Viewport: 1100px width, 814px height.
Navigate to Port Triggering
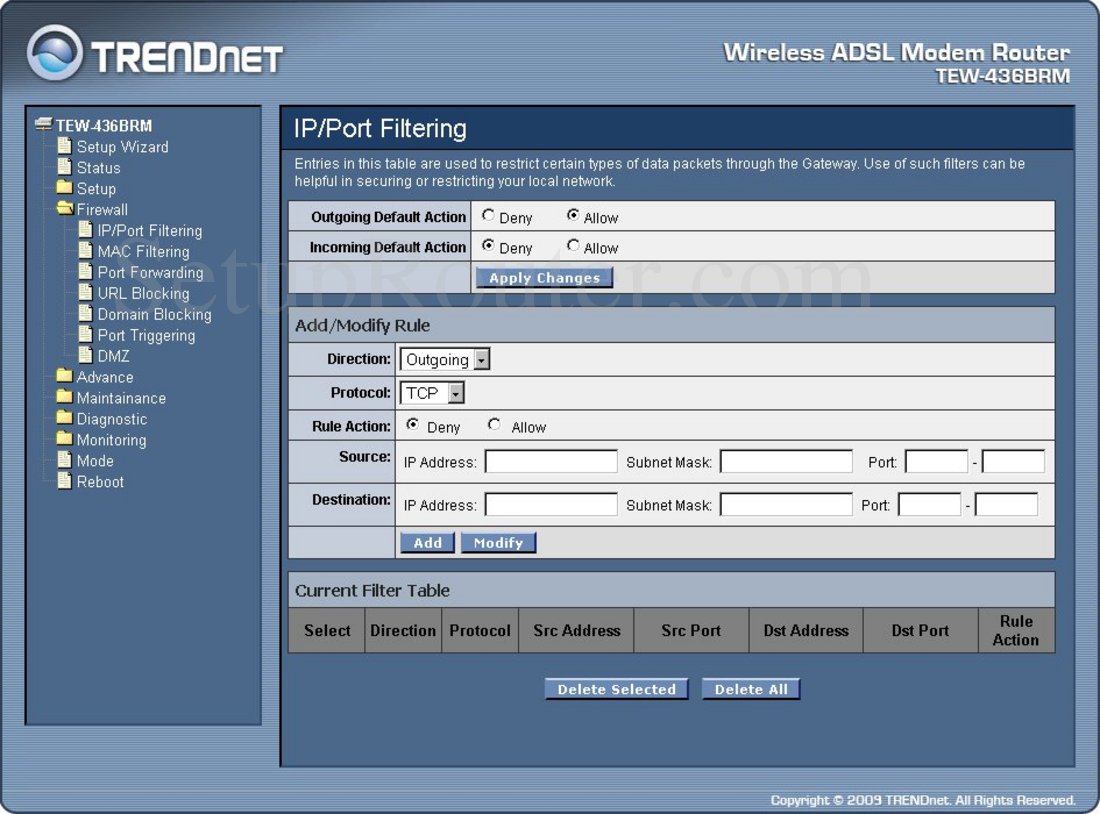point(86,335)
